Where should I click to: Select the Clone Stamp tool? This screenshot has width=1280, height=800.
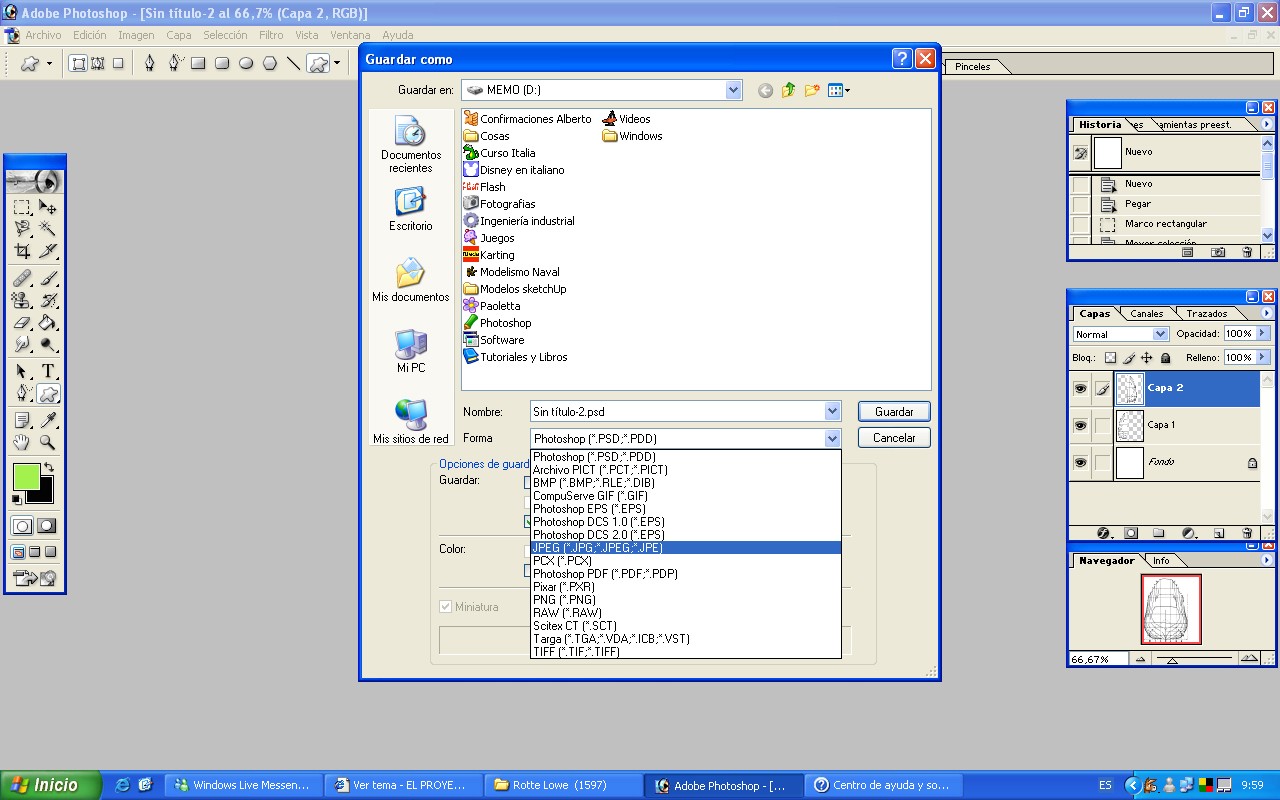pos(22,300)
